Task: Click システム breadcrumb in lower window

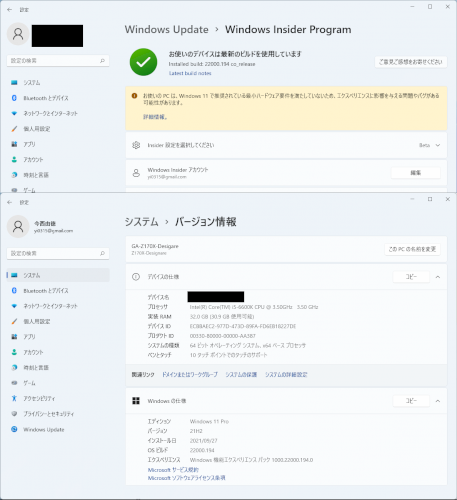Action: [x=142, y=222]
